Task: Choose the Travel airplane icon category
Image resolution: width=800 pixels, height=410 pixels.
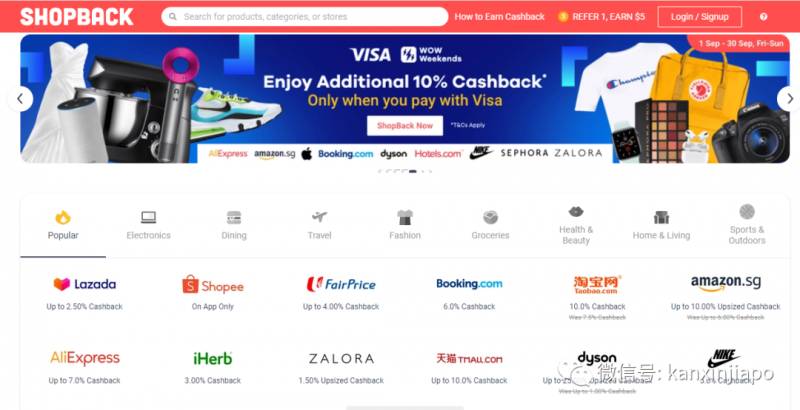Action: point(319,217)
